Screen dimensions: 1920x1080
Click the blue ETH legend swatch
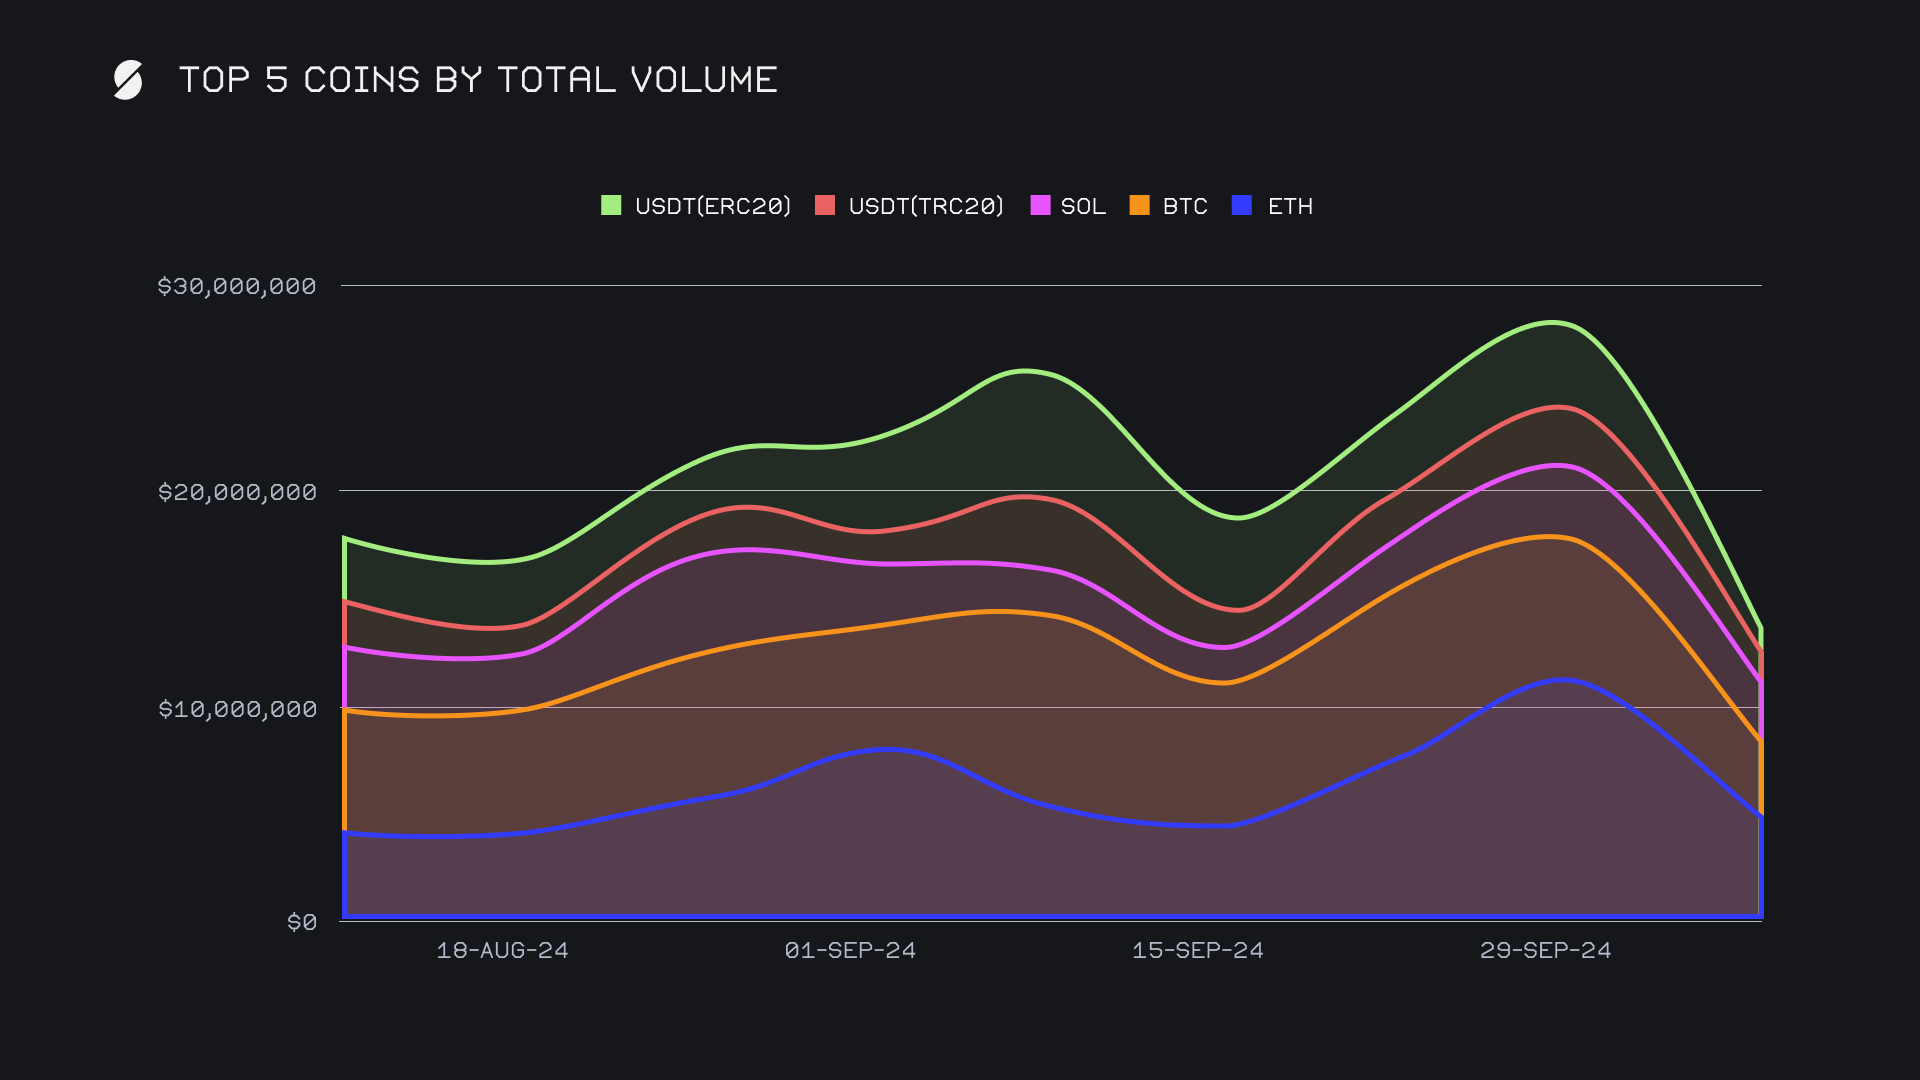[1242, 206]
